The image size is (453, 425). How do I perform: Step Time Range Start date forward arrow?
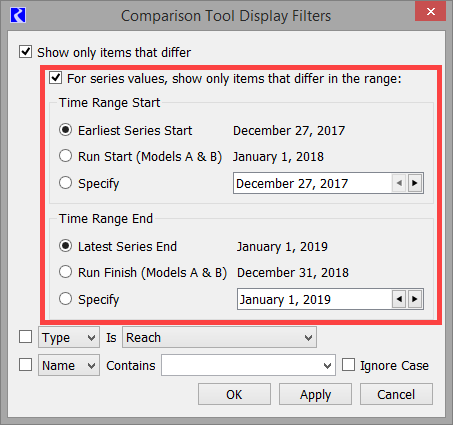click(x=414, y=183)
